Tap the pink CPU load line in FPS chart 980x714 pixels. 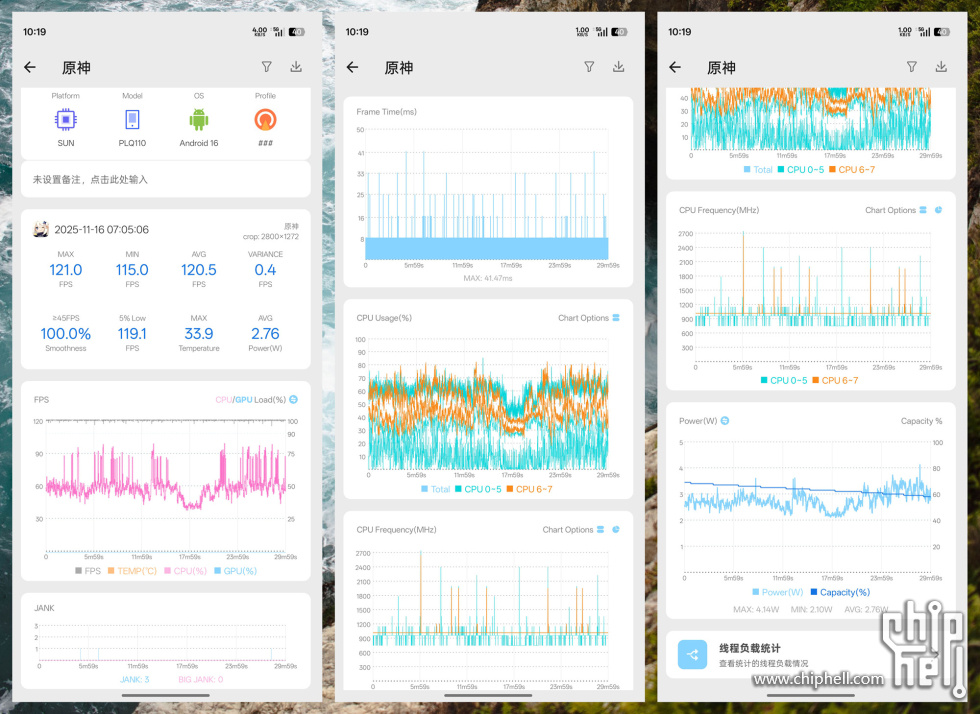coord(166,478)
